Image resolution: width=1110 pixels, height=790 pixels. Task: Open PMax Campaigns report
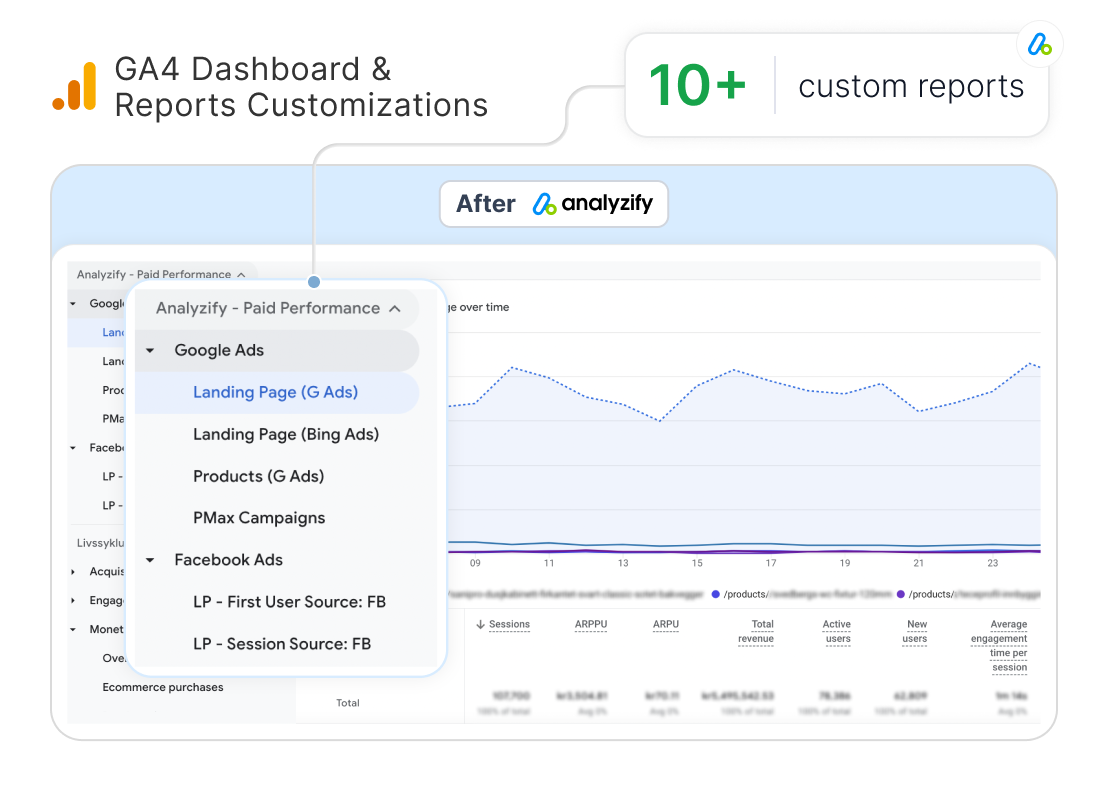pyautogui.click(x=259, y=517)
